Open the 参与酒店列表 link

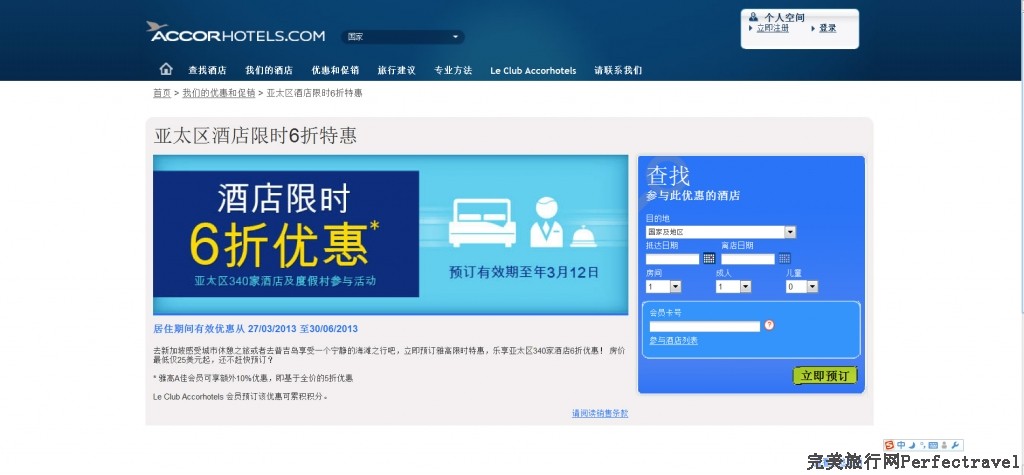coord(673,340)
